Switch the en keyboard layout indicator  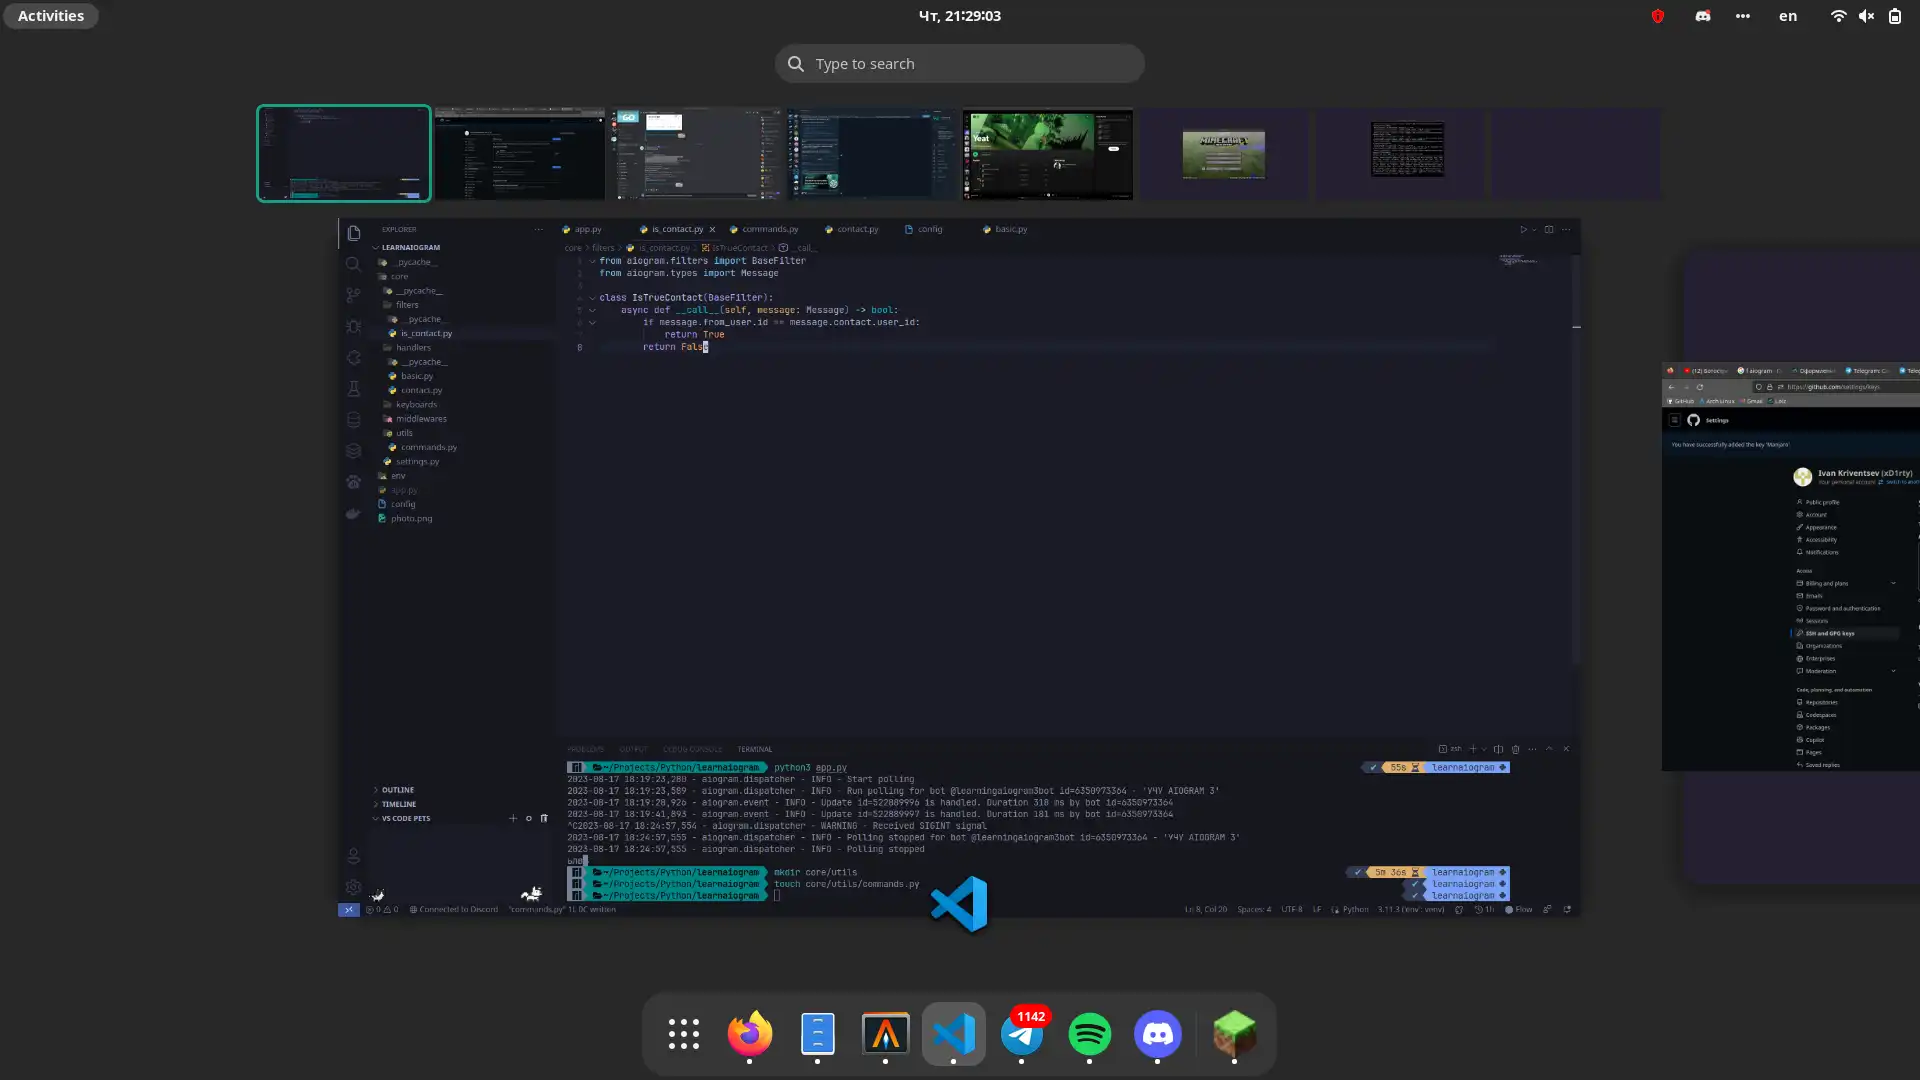pyautogui.click(x=1788, y=16)
